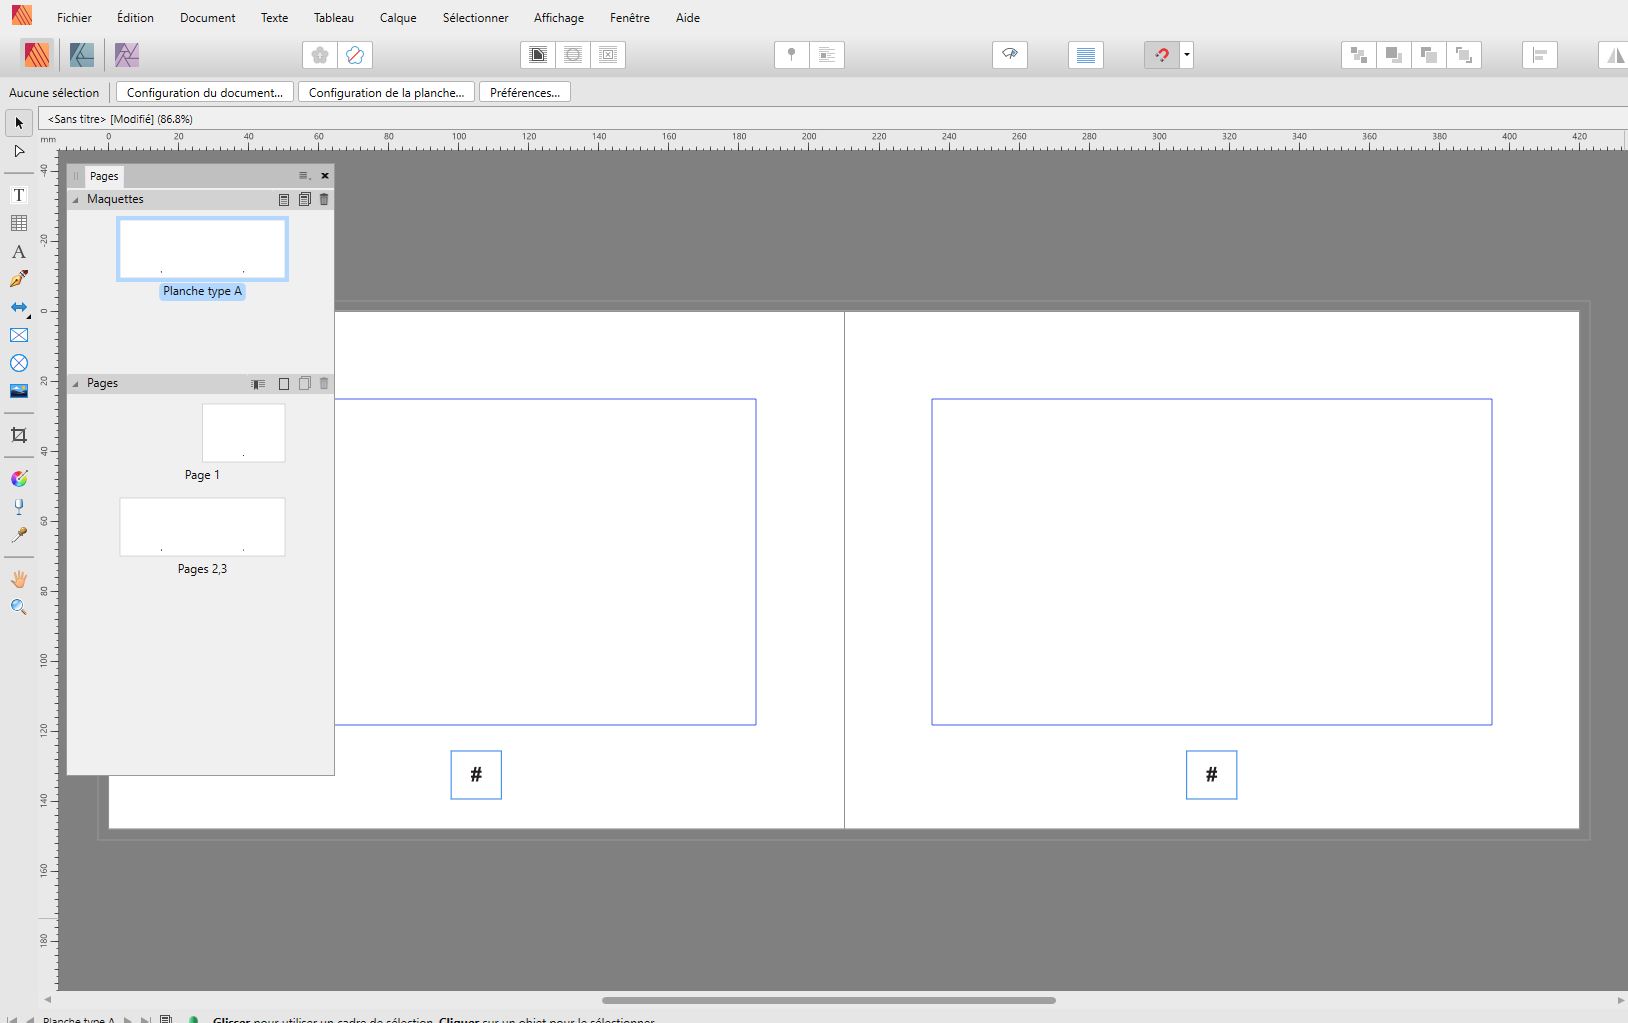
Task: Open the Préférences button
Action: pos(525,93)
